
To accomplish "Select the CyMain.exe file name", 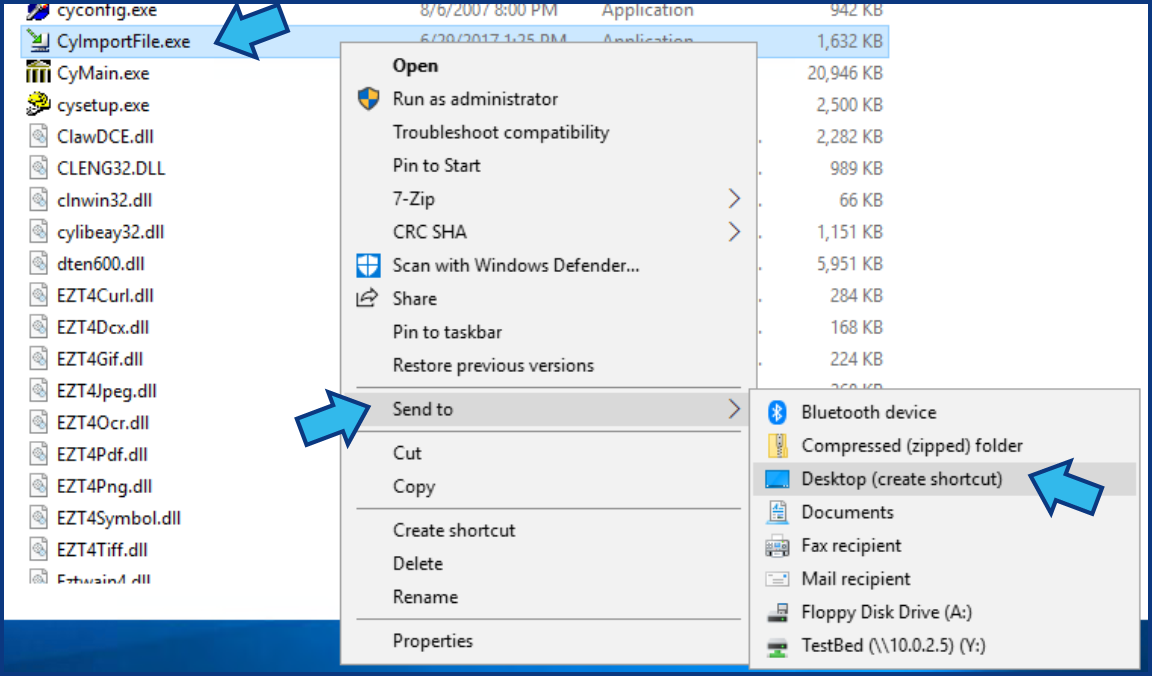I will click(103, 74).
